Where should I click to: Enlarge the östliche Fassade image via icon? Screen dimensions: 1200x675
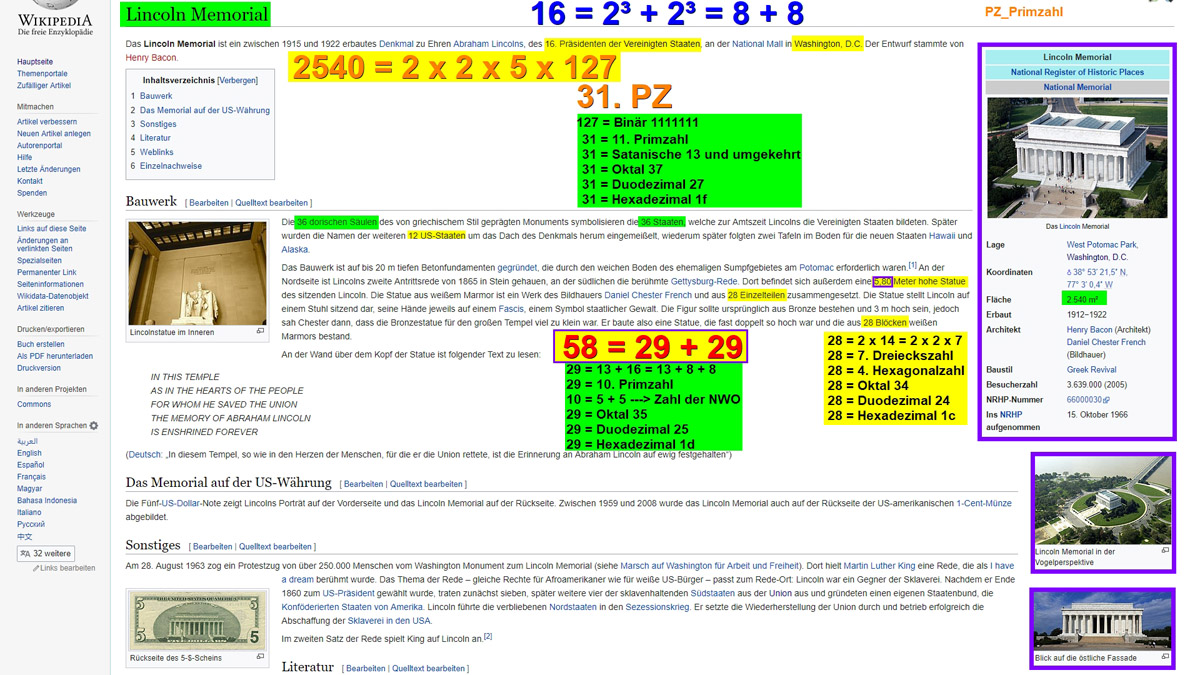click(x=1165, y=658)
